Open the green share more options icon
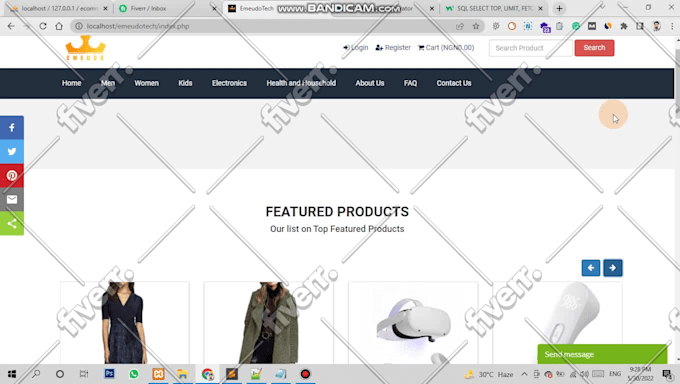The height and width of the screenshot is (384, 680). coord(12,223)
